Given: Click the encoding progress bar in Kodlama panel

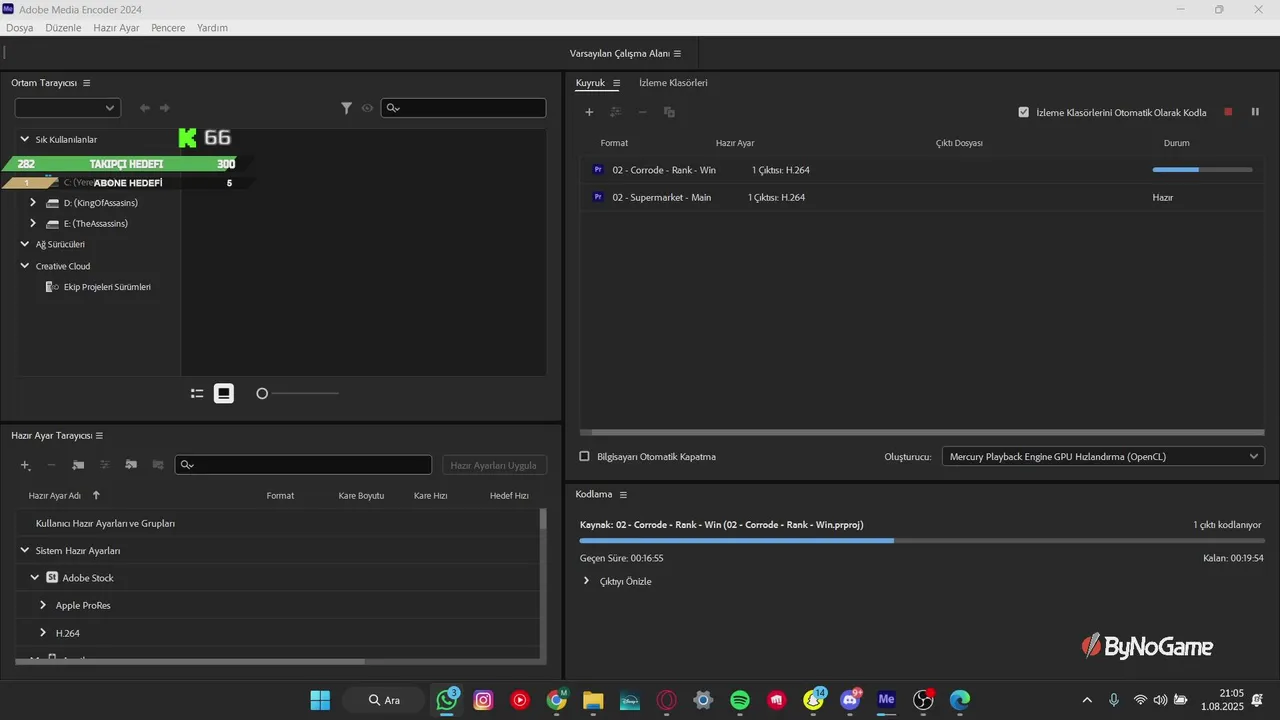Looking at the screenshot, I should pyautogui.click(x=922, y=541).
